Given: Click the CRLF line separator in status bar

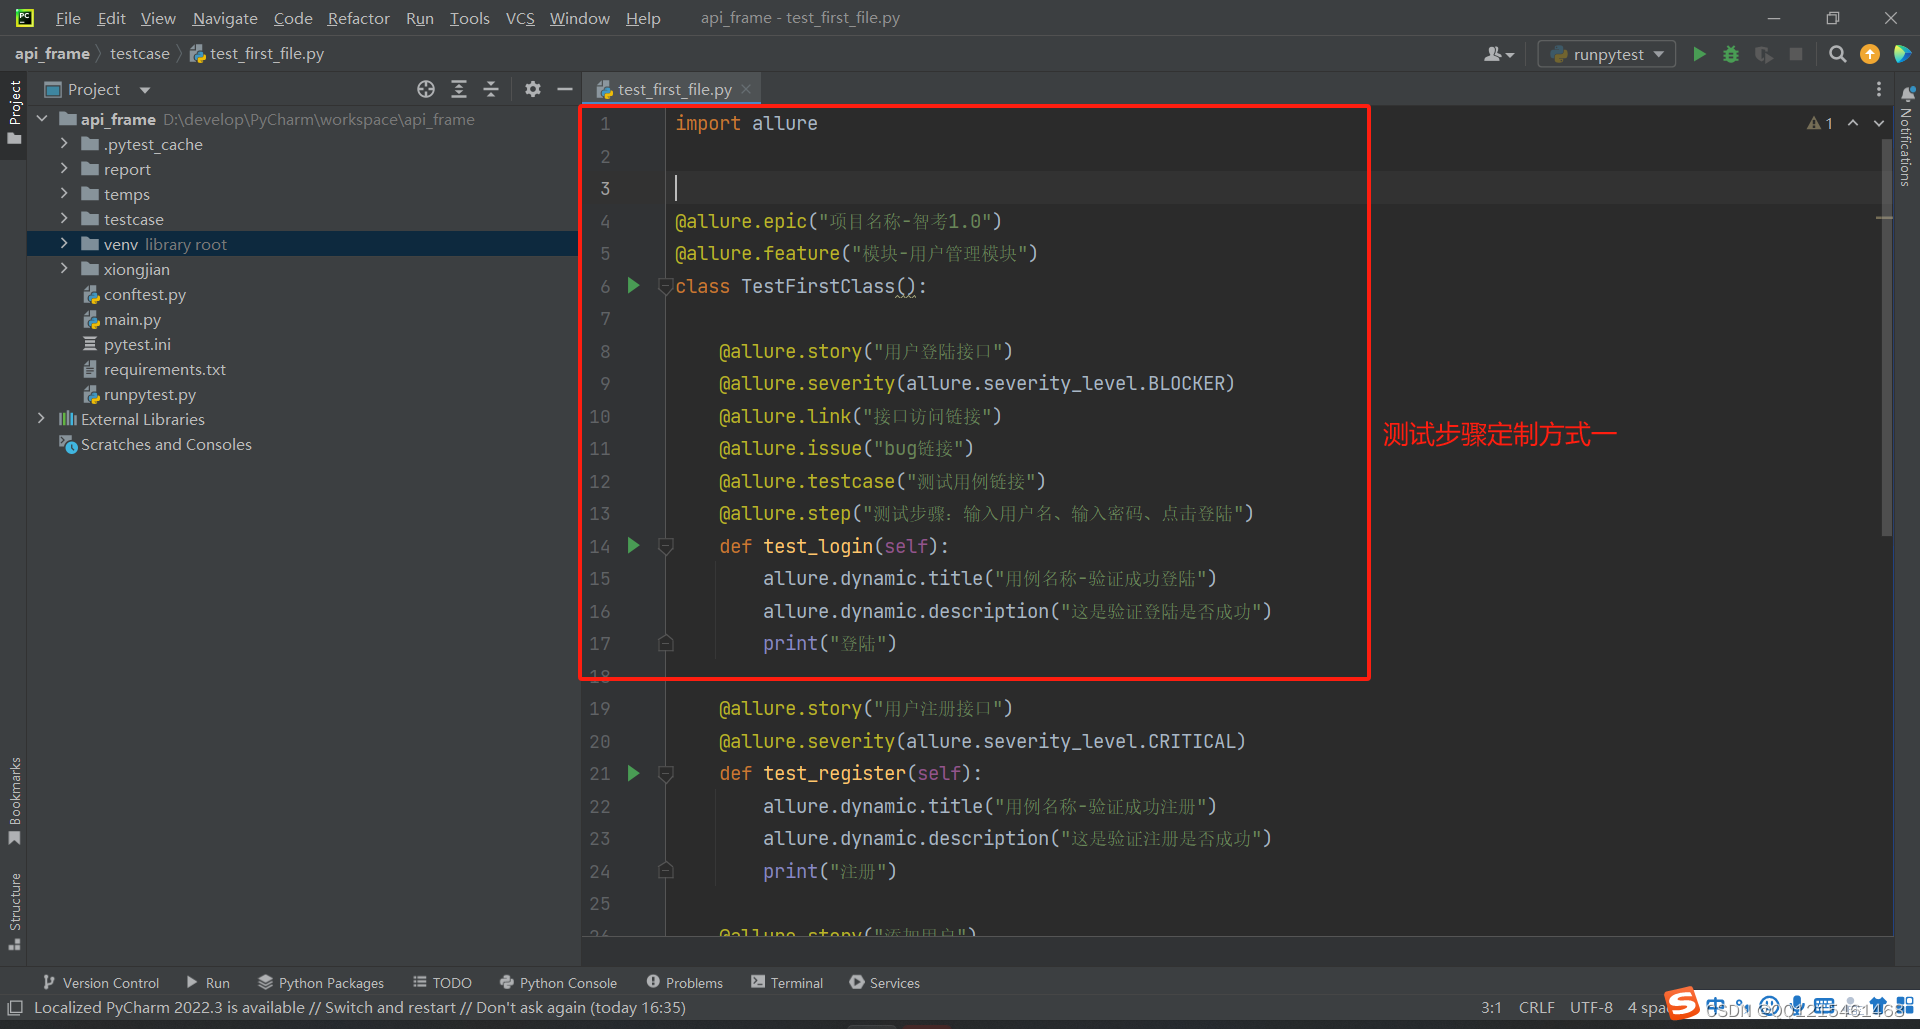Looking at the screenshot, I should pos(1536,1008).
